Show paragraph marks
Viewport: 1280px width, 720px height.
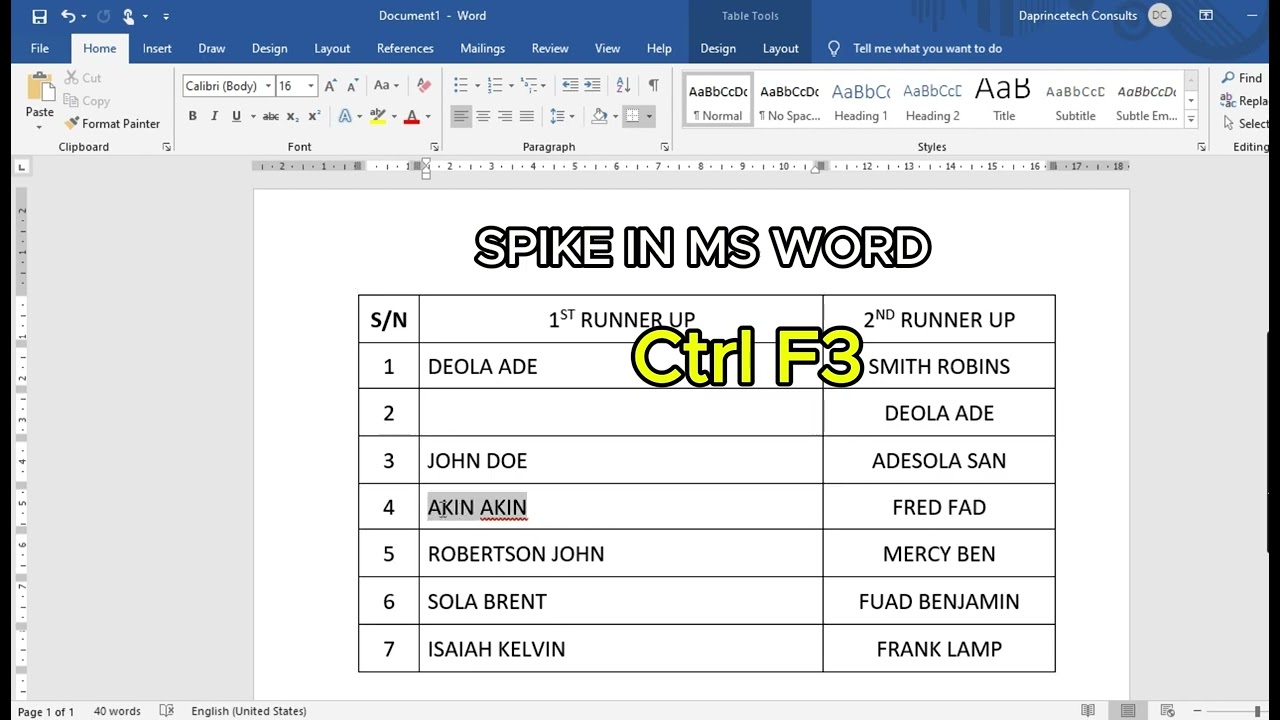[653, 86]
